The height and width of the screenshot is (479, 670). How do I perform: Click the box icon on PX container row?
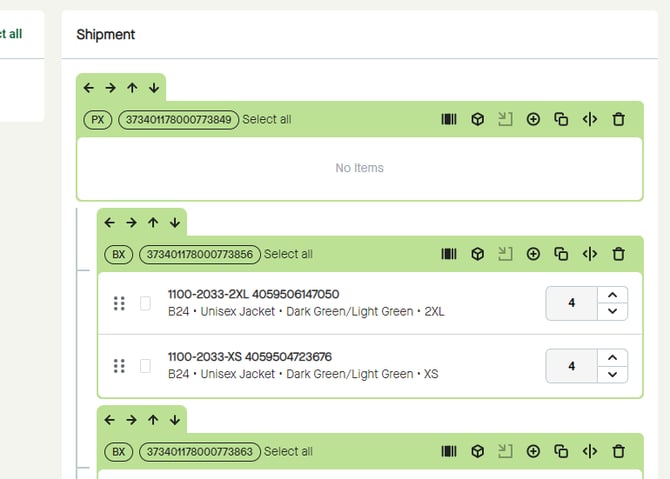click(x=478, y=119)
